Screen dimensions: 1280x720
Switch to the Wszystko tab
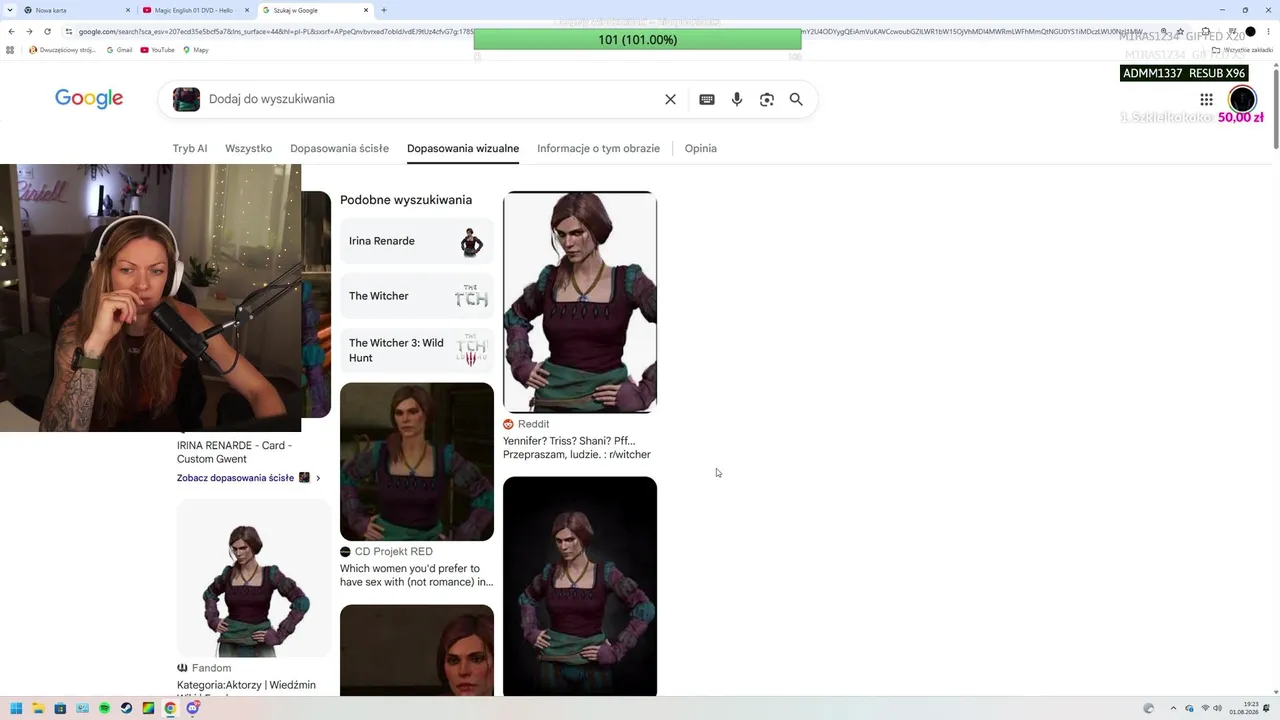(x=248, y=148)
